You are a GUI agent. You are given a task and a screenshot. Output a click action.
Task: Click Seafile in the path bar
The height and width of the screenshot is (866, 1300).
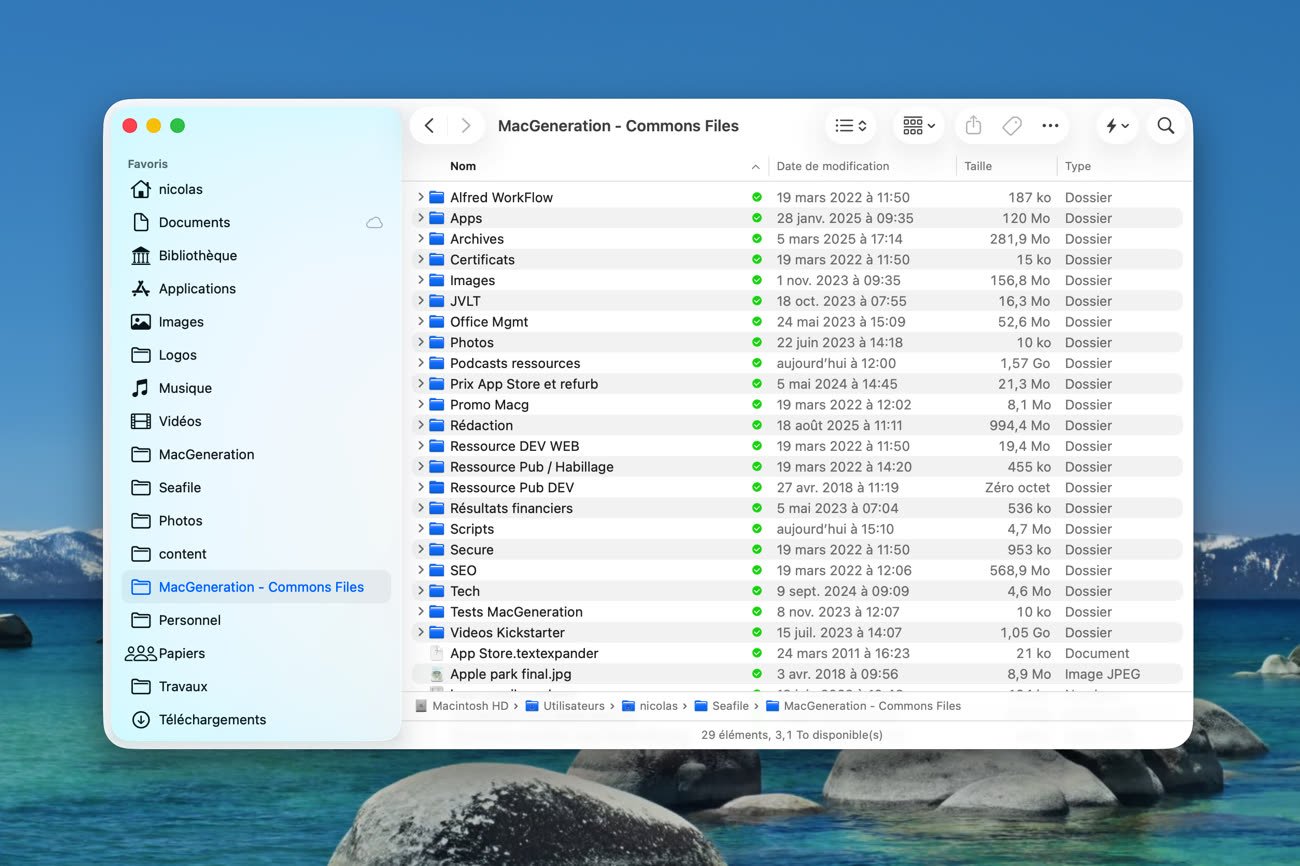pyautogui.click(x=730, y=706)
